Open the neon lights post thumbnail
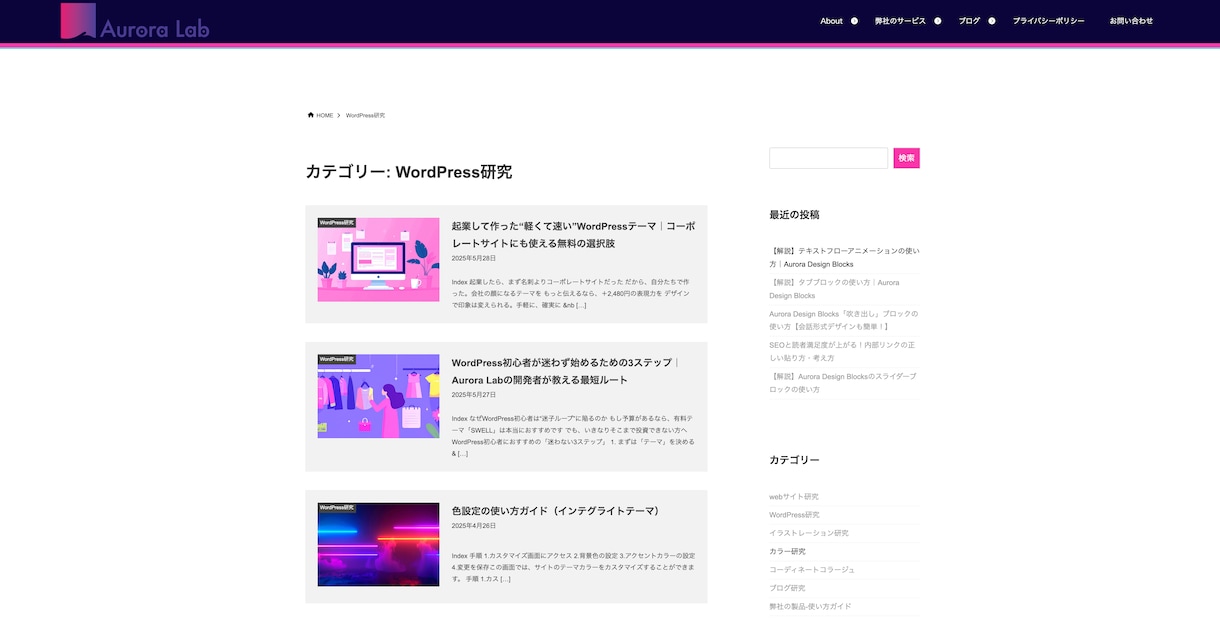The width and height of the screenshot is (1220, 620). [378, 544]
